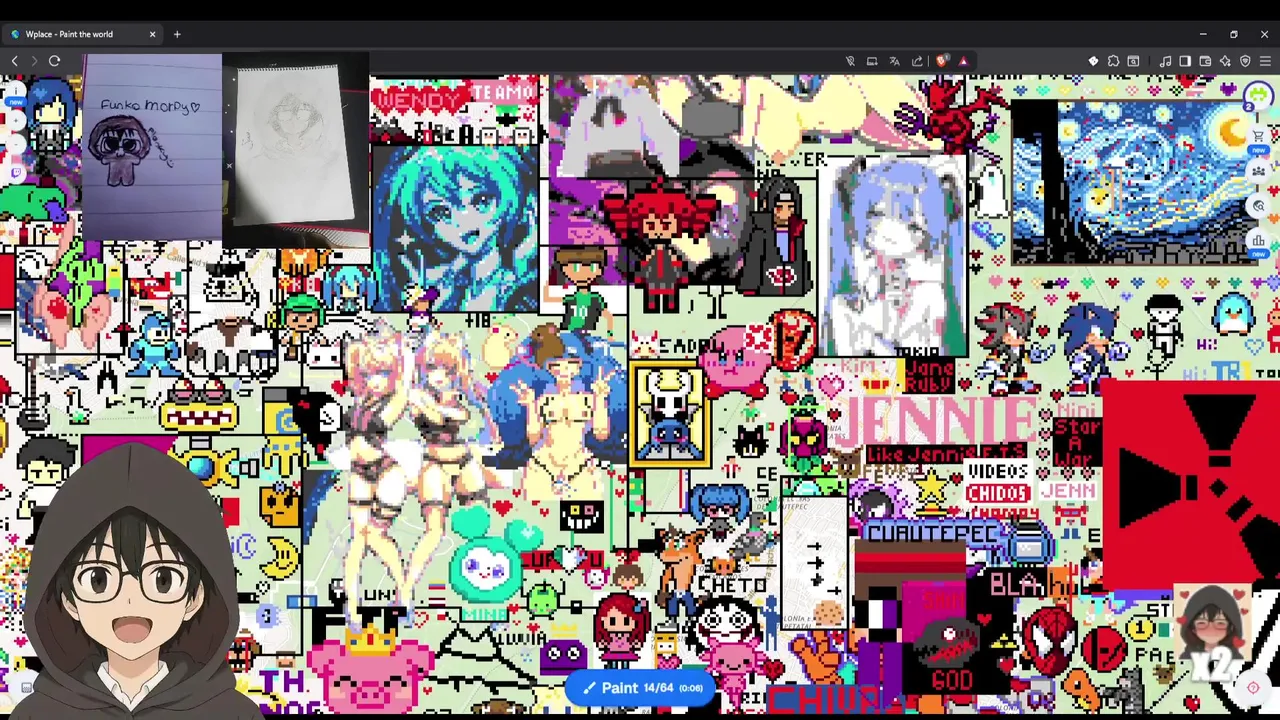Viewport: 1280px width, 720px height.
Task: Open the Wplace info button
Action: [x=14, y=92]
